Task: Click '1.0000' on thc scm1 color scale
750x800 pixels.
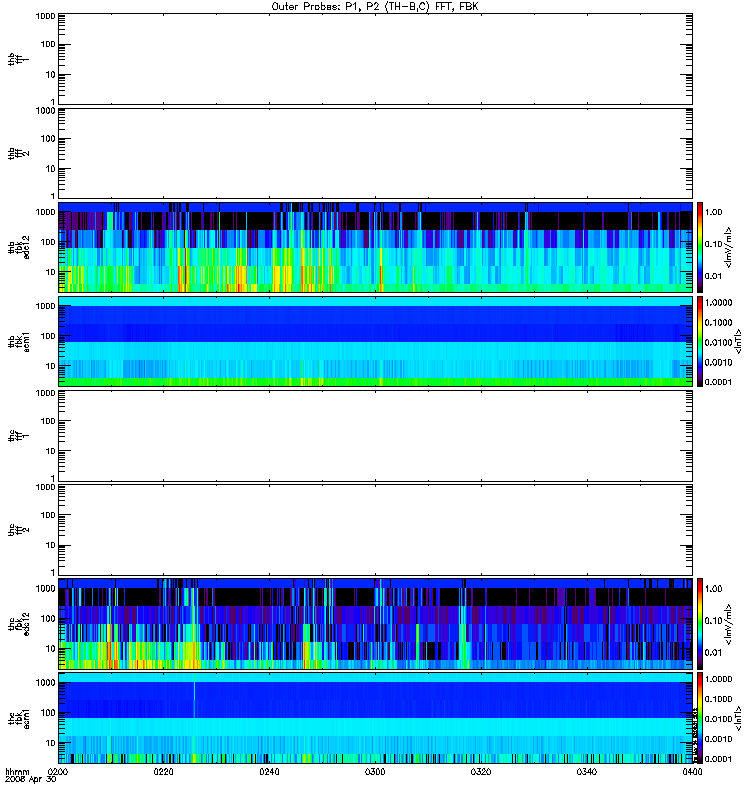Action: point(718,679)
